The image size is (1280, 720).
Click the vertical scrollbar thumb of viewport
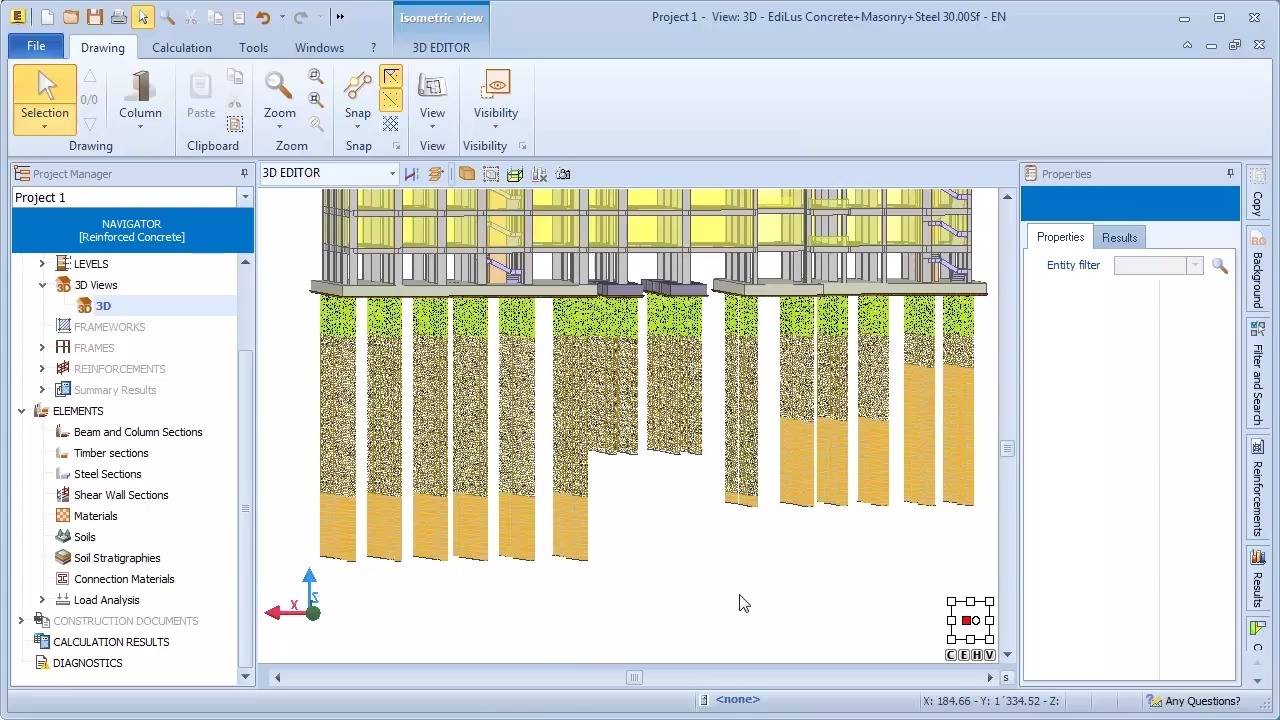1007,449
